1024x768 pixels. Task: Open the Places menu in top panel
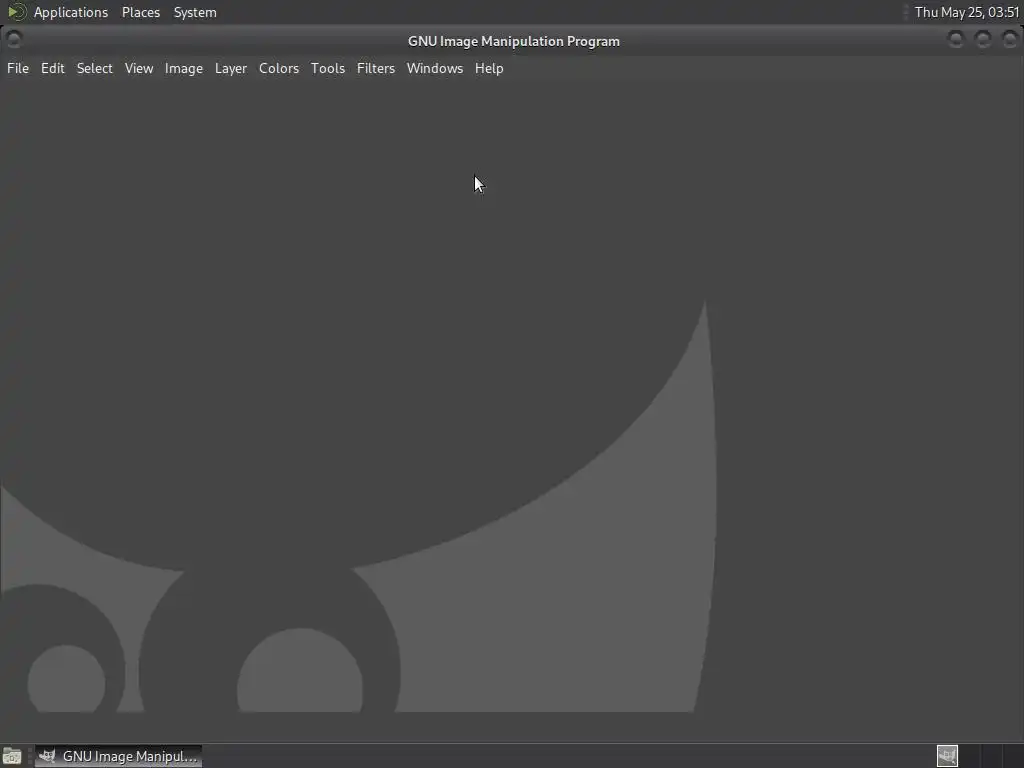click(141, 12)
